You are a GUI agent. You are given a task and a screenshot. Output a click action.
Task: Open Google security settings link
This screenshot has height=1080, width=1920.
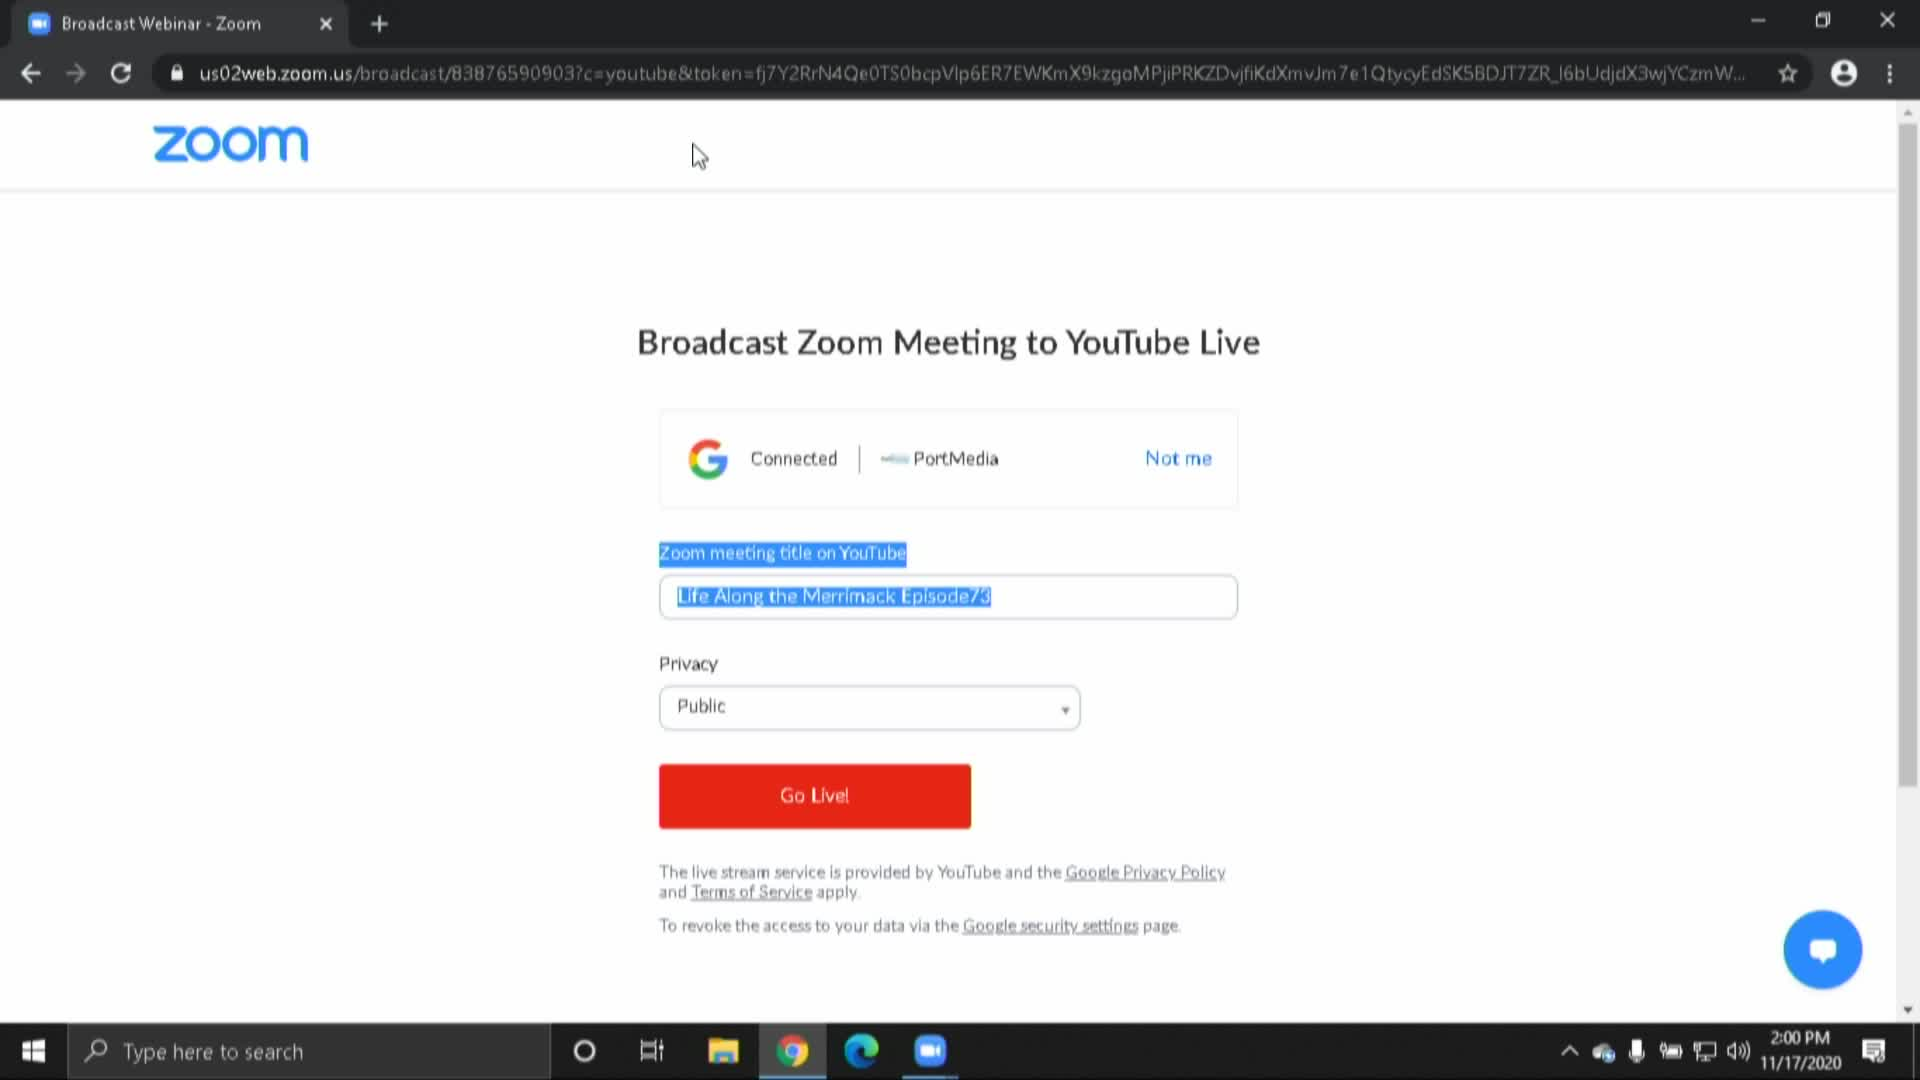(1050, 926)
